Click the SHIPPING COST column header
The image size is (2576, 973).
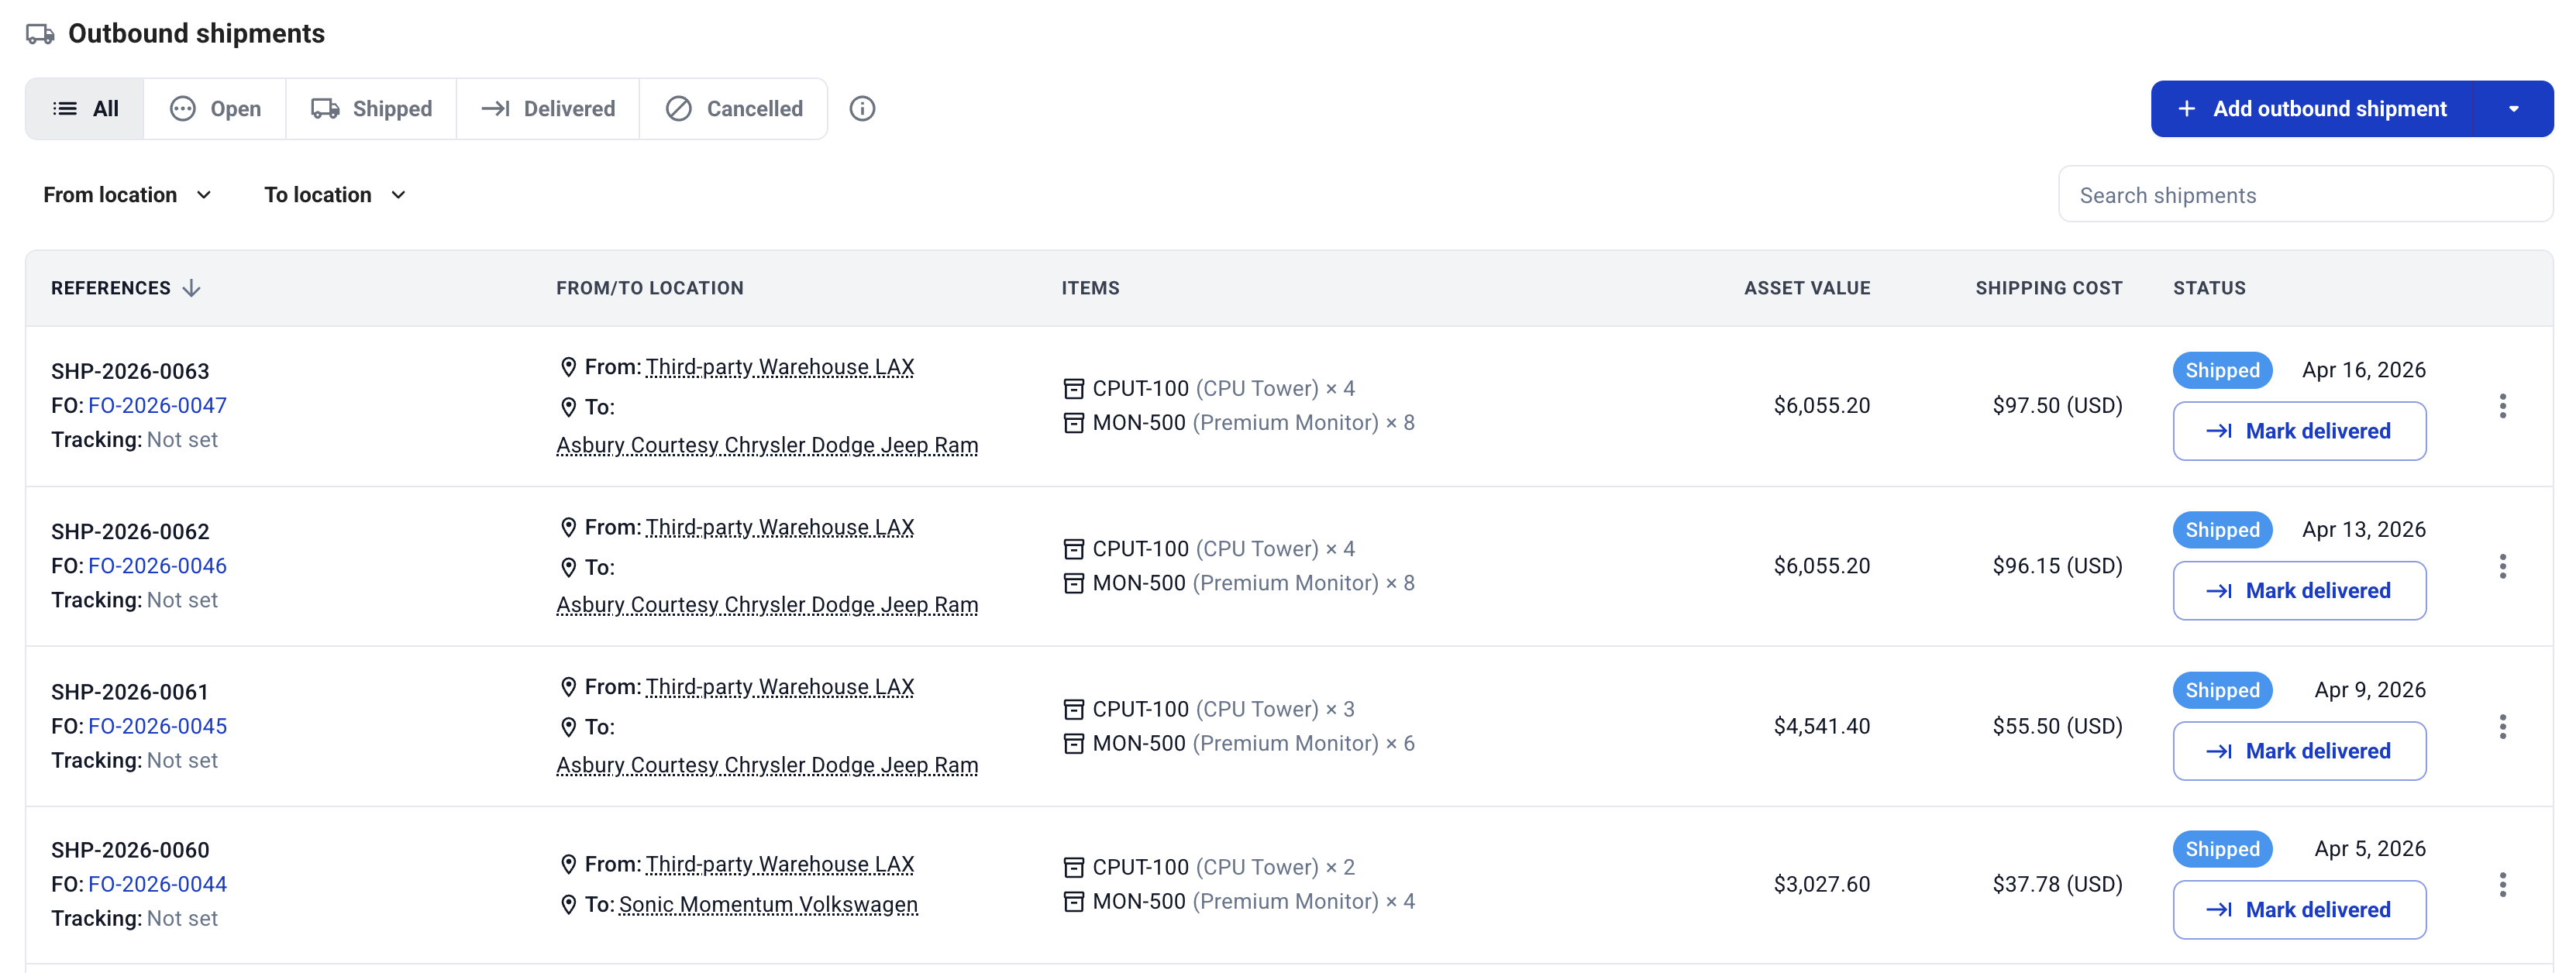[x=2048, y=288]
